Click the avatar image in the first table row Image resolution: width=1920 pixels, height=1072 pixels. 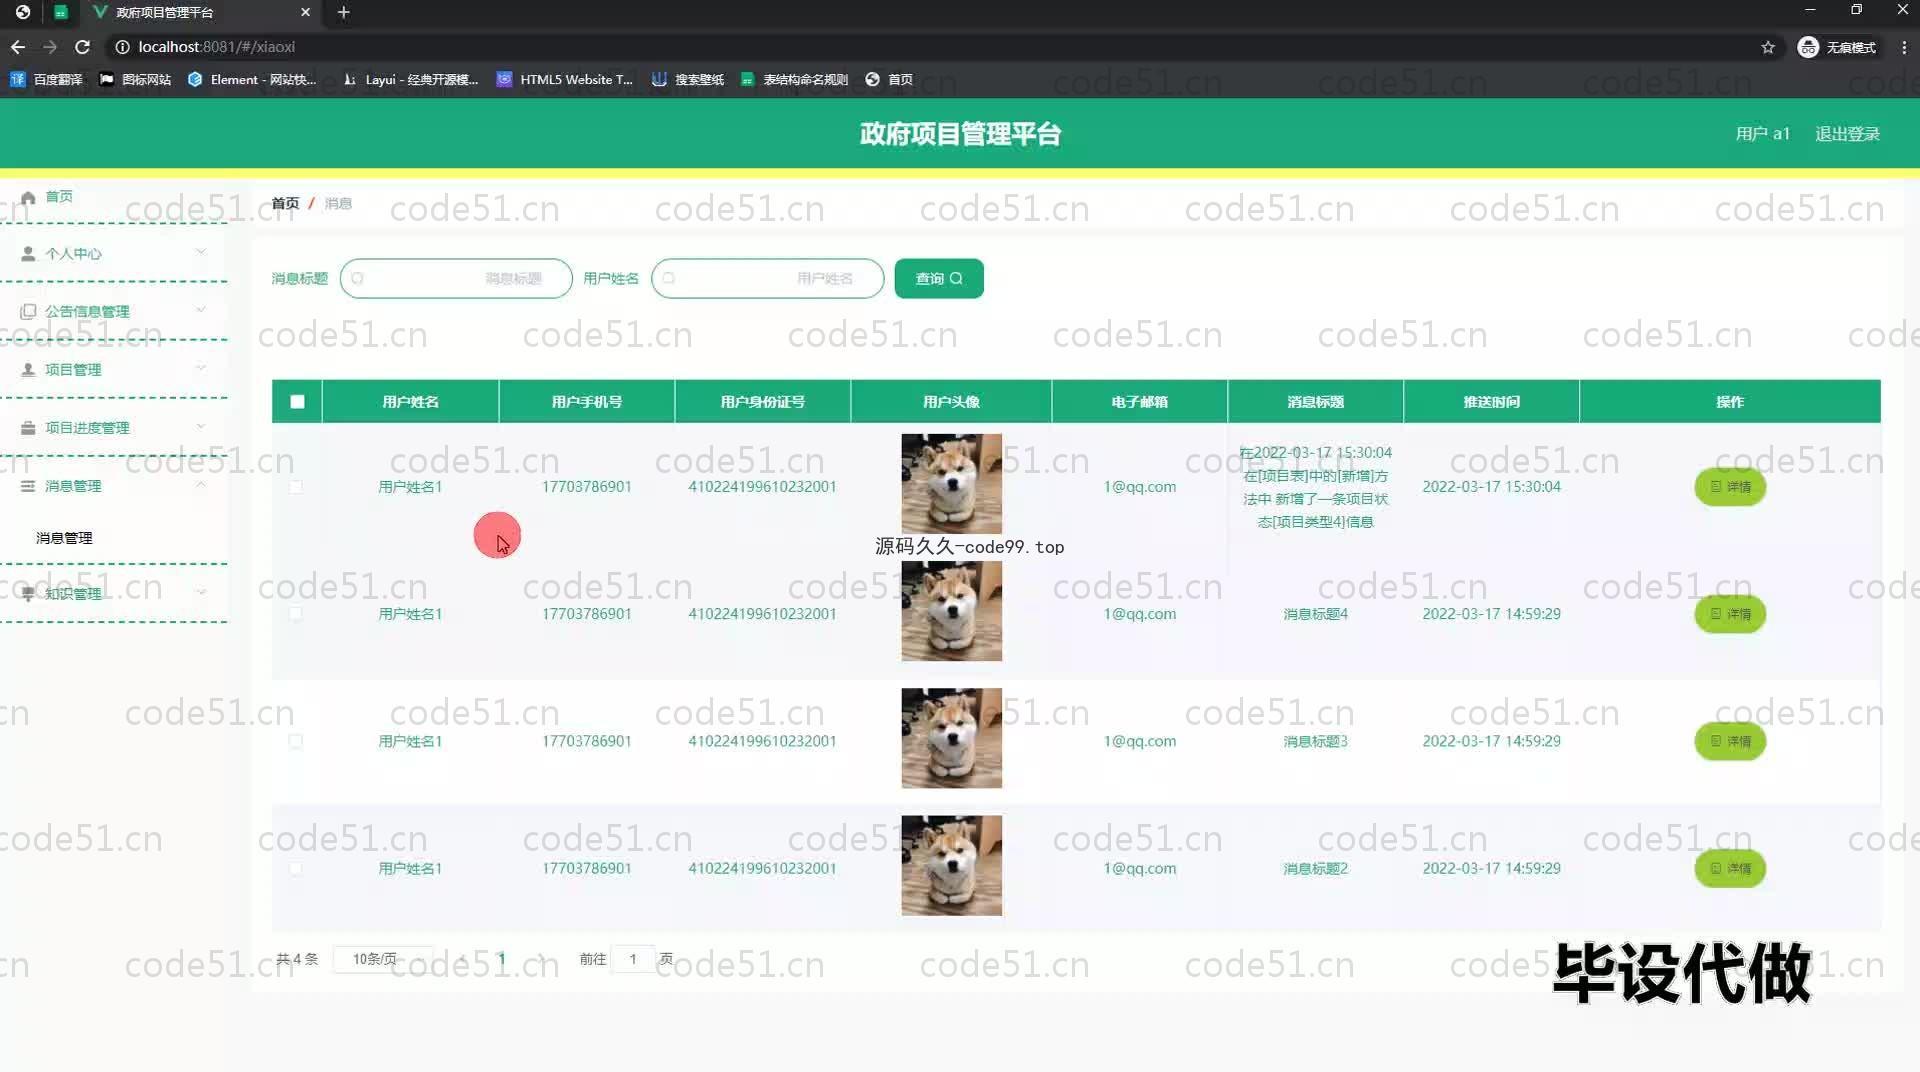951,483
